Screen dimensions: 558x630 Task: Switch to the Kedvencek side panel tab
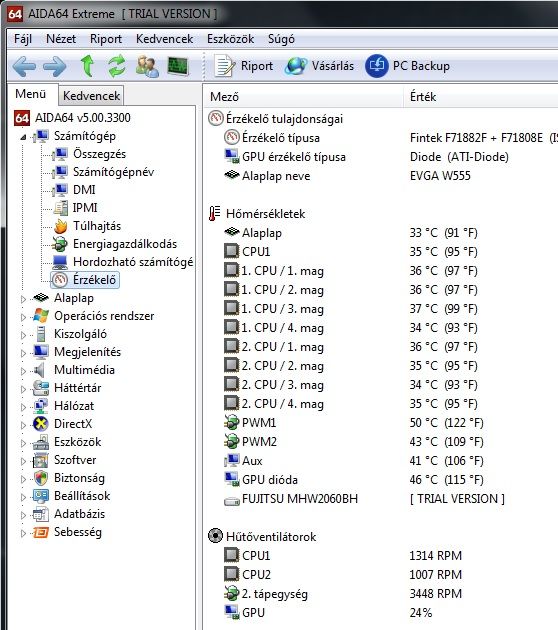[92, 96]
